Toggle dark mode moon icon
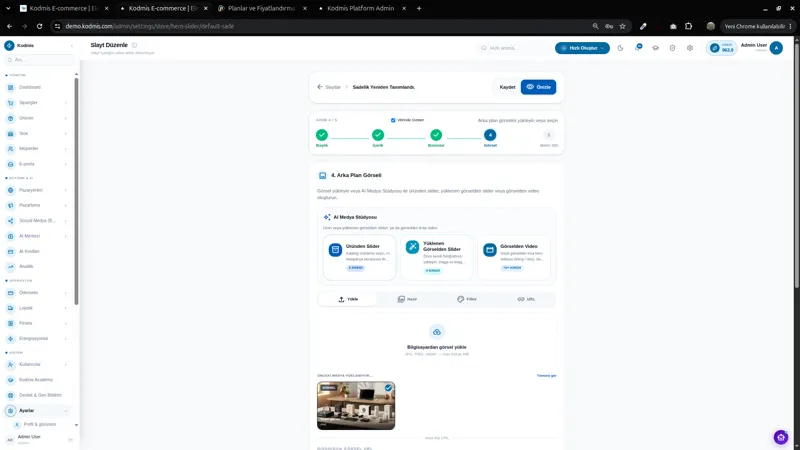This screenshot has width=800, height=450. click(620, 48)
